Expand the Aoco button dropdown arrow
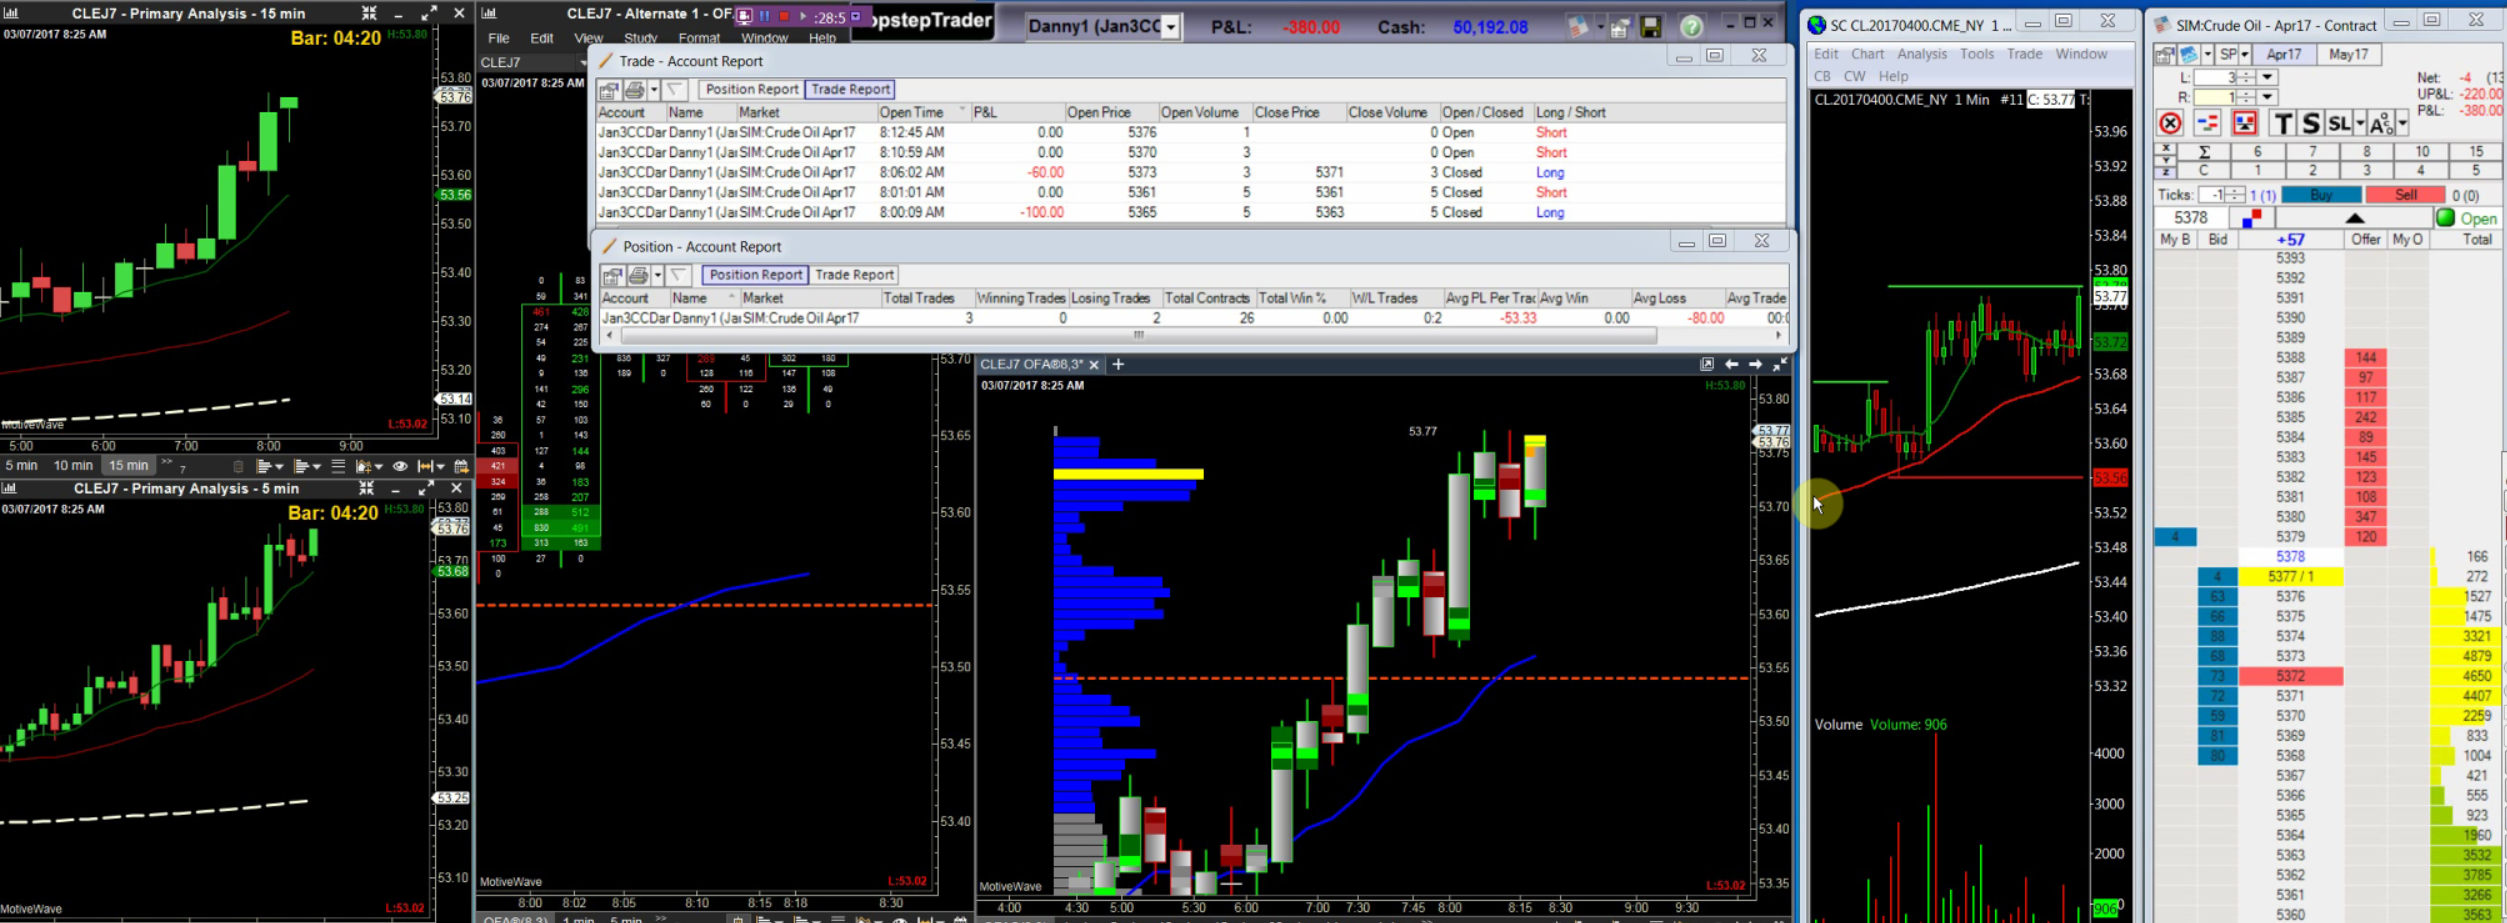The width and height of the screenshot is (2507, 923). pos(2402,123)
